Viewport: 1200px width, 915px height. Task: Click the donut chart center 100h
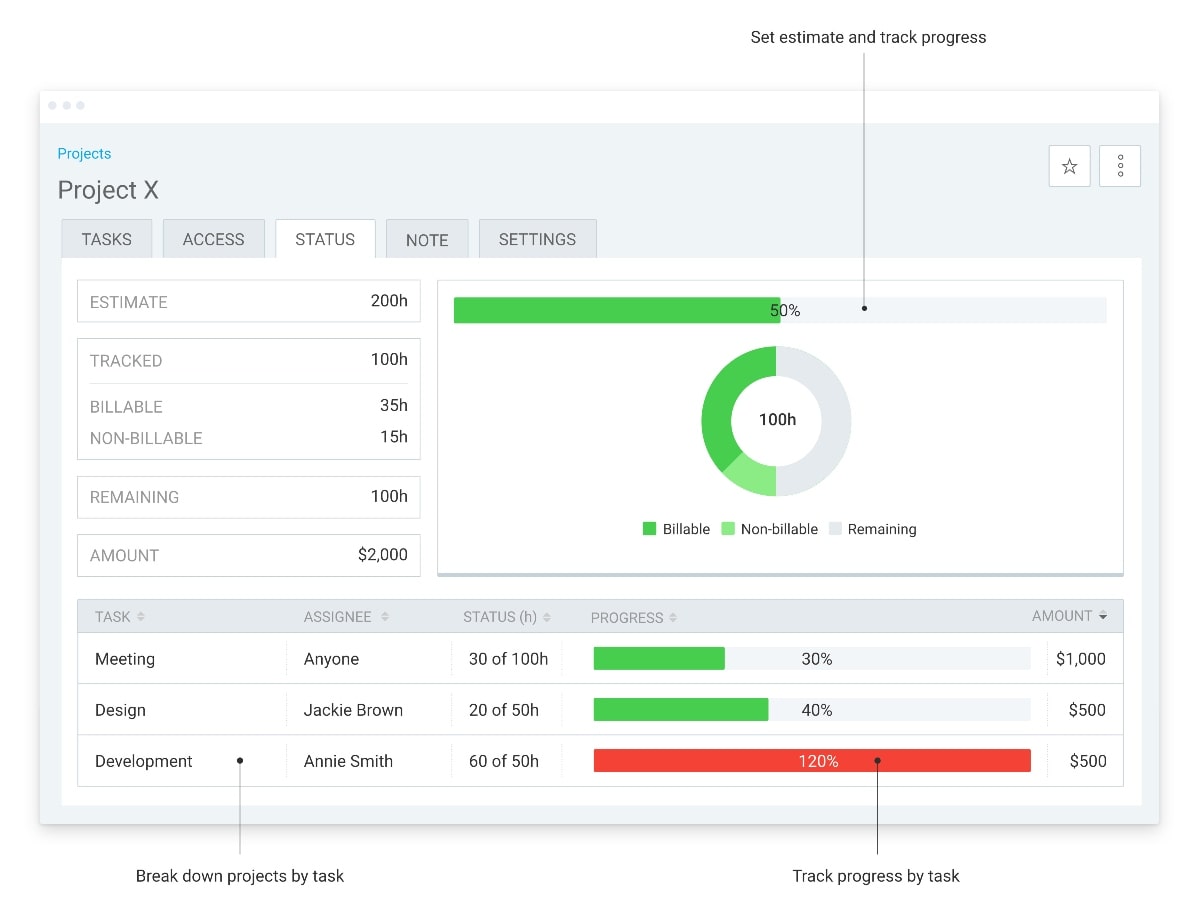[x=777, y=420]
